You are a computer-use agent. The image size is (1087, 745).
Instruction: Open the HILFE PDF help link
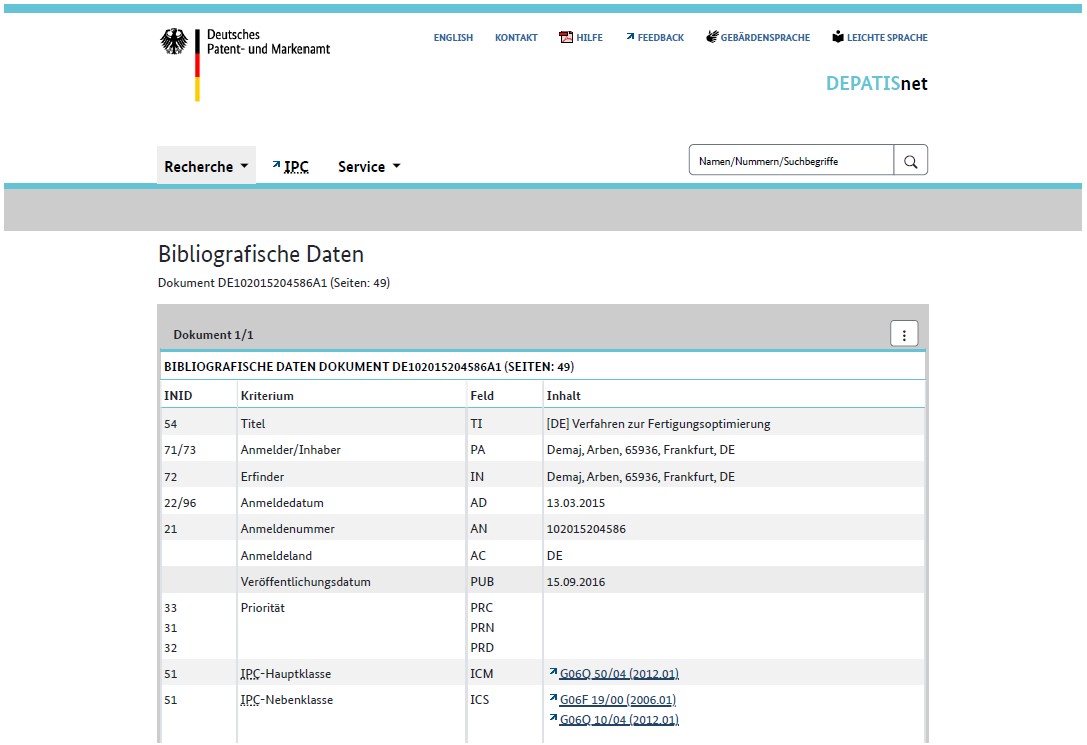click(x=581, y=38)
